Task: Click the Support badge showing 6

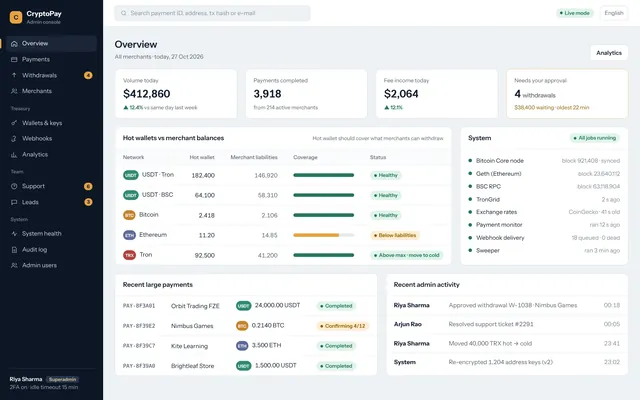Action: [88, 187]
